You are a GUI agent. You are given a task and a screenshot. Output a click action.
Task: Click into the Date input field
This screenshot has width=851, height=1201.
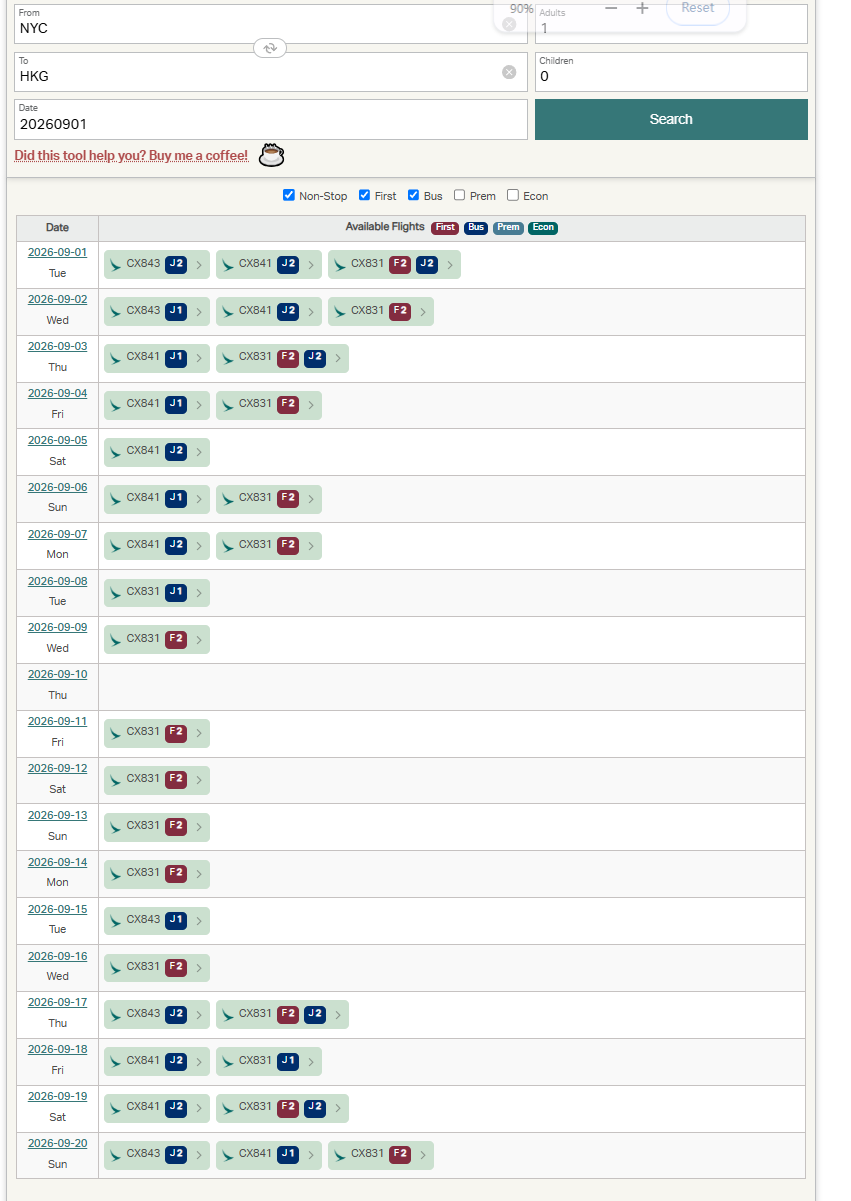point(270,125)
